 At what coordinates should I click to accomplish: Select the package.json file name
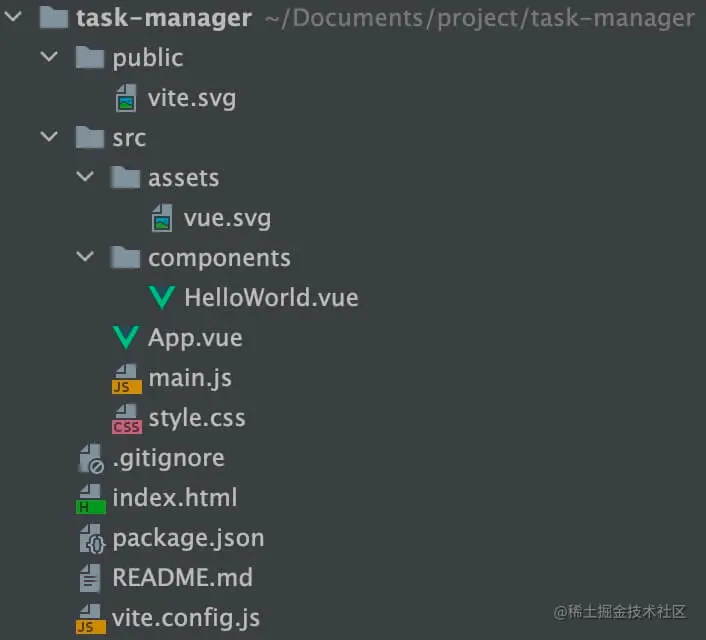coord(188,539)
